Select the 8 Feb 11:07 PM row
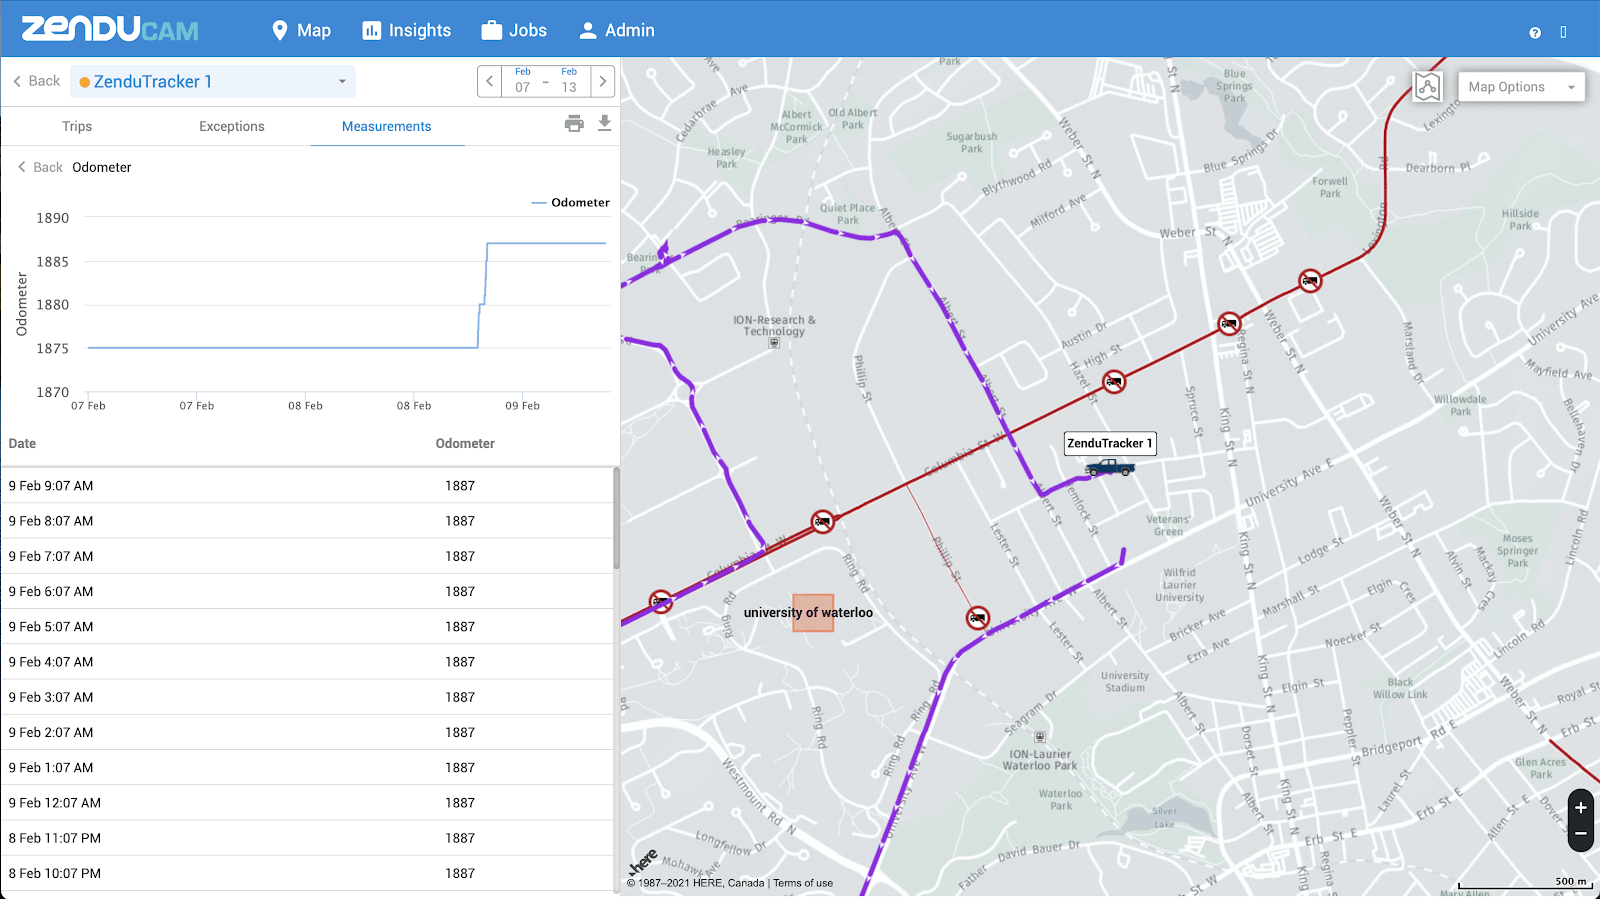 [x=307, y=838]
